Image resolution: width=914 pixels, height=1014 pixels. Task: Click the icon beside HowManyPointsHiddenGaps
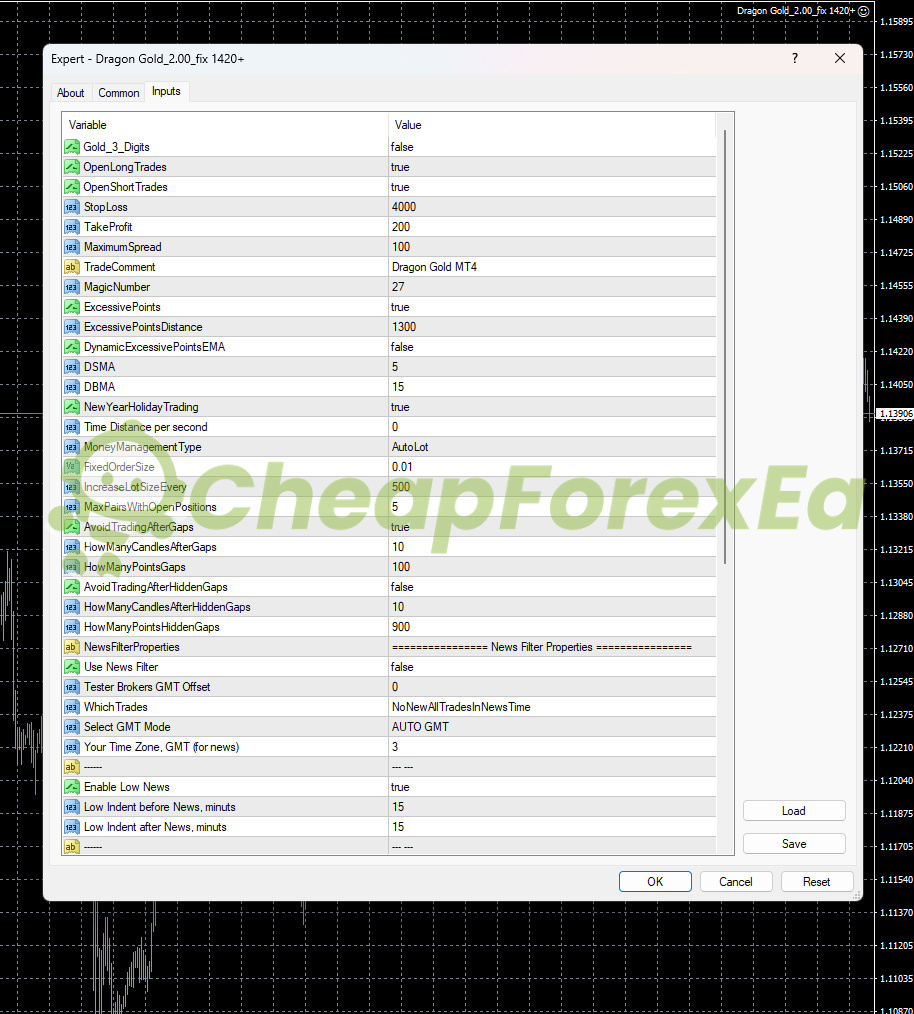(x=72, y=627)
